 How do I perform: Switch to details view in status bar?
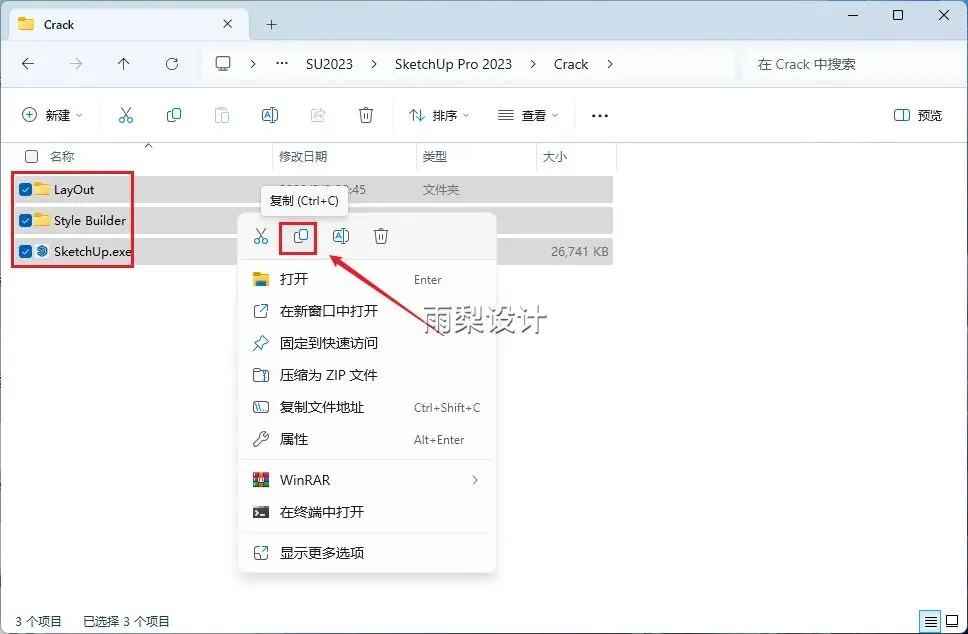tap(930, 621)
